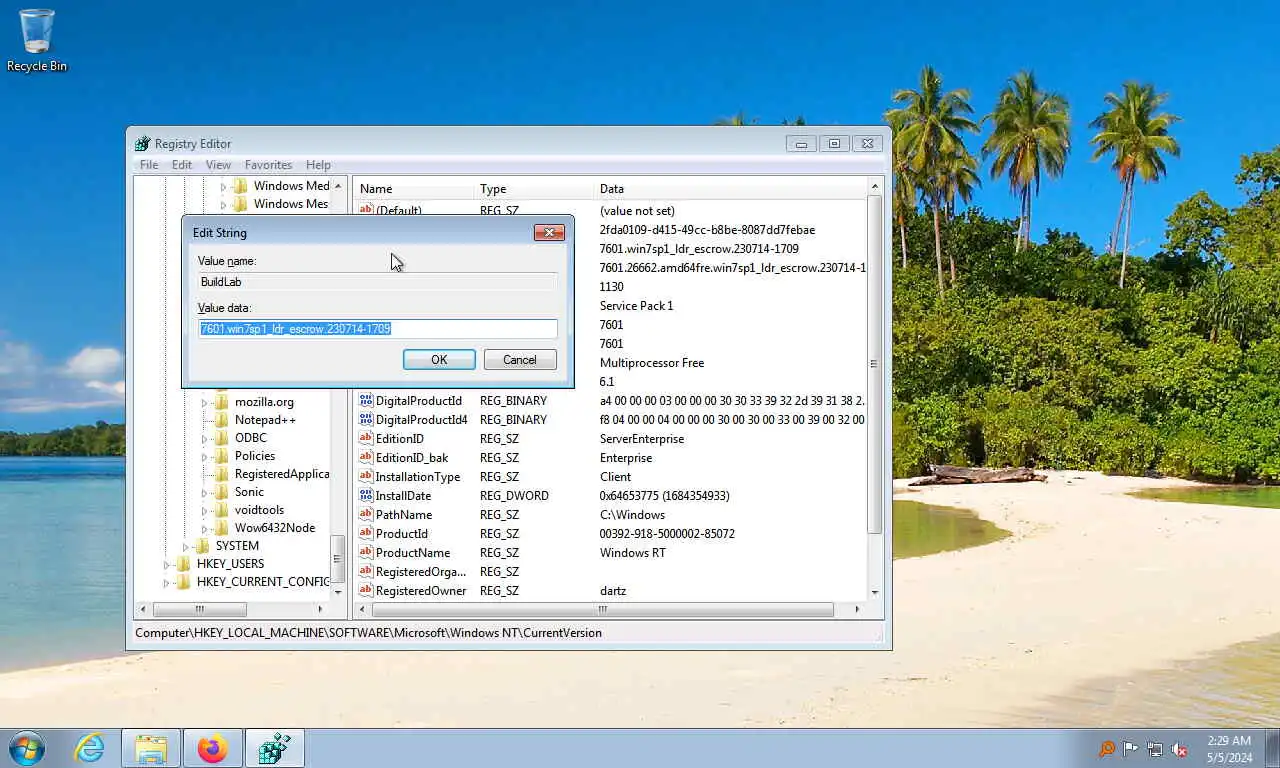Screen dimensions: 1280x768
Task: Click the Value name field showing BuildLab
Action: 378,282
